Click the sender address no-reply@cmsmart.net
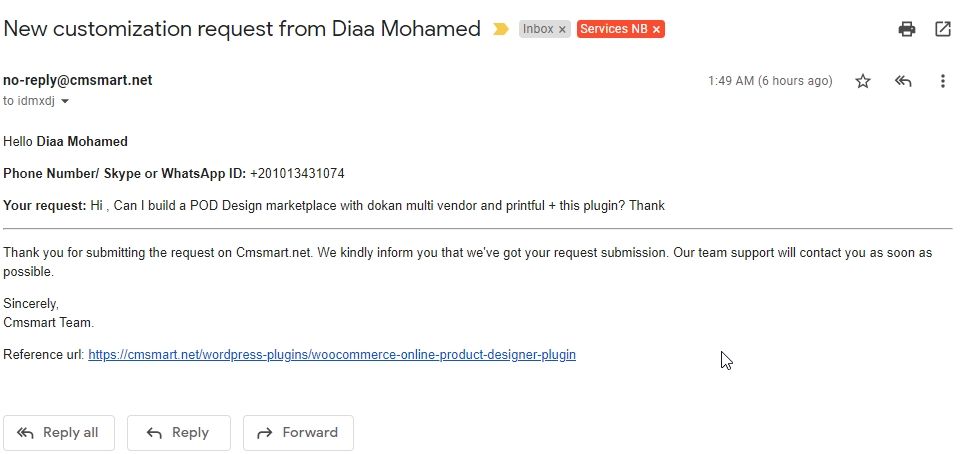The height and width of the screenshot is (454, 976). click(78, 80)
